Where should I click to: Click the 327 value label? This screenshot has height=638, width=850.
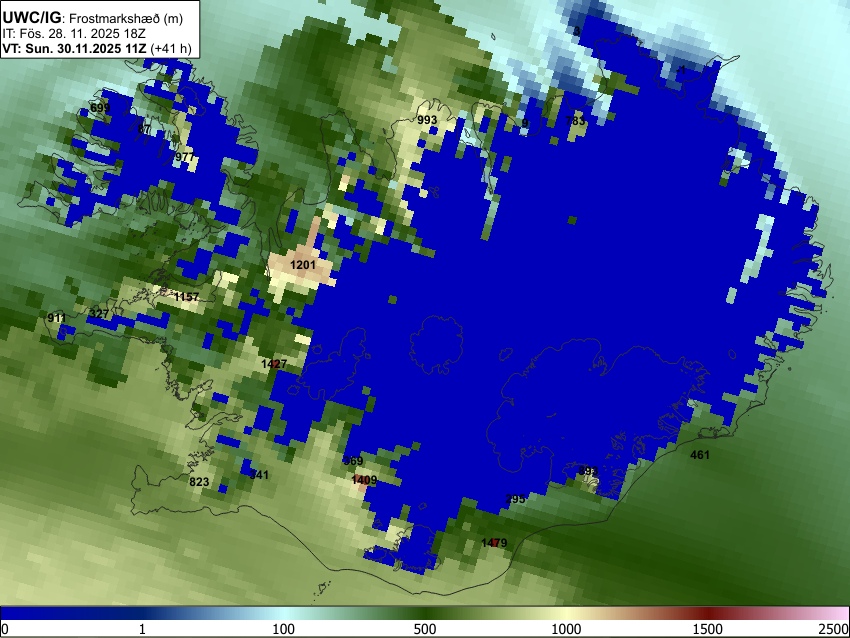pyautogui.click(x=99, y=314)
